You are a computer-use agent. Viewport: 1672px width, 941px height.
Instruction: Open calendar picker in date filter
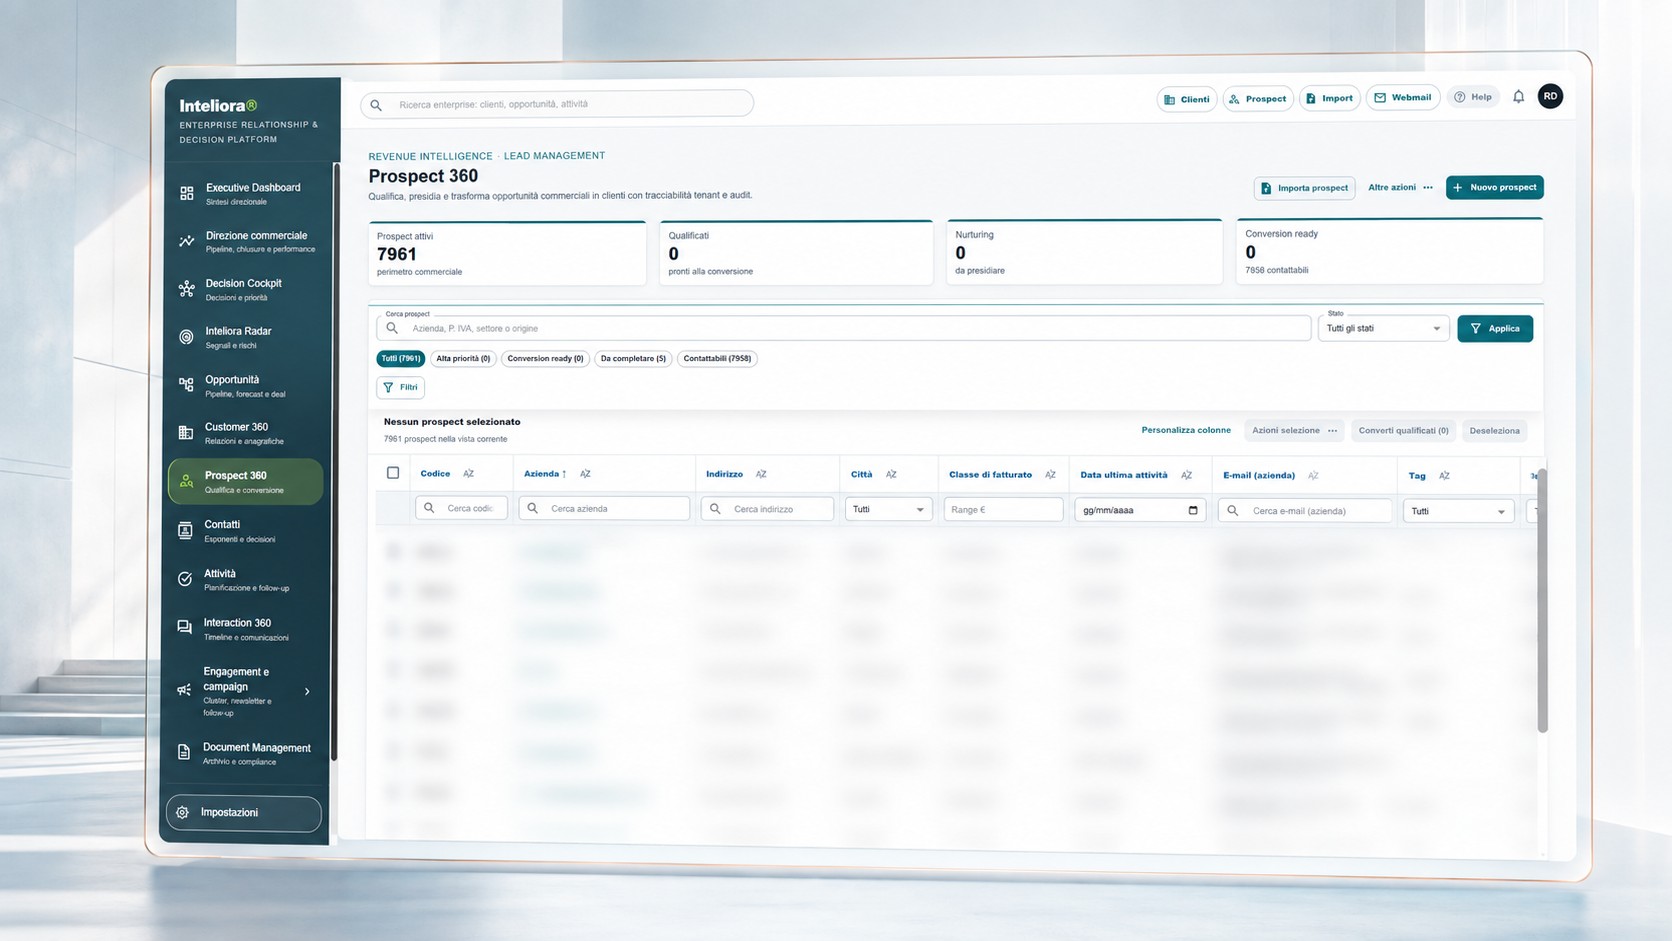point(1193,510)
